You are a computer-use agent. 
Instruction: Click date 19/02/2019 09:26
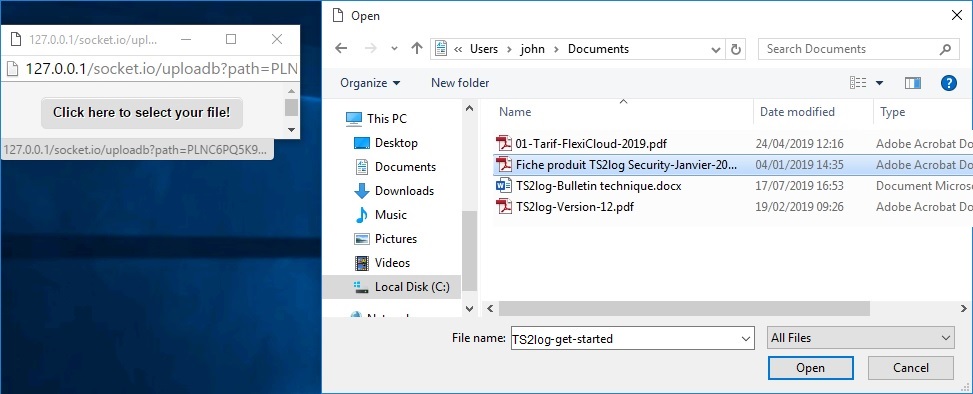click(799, 206)
